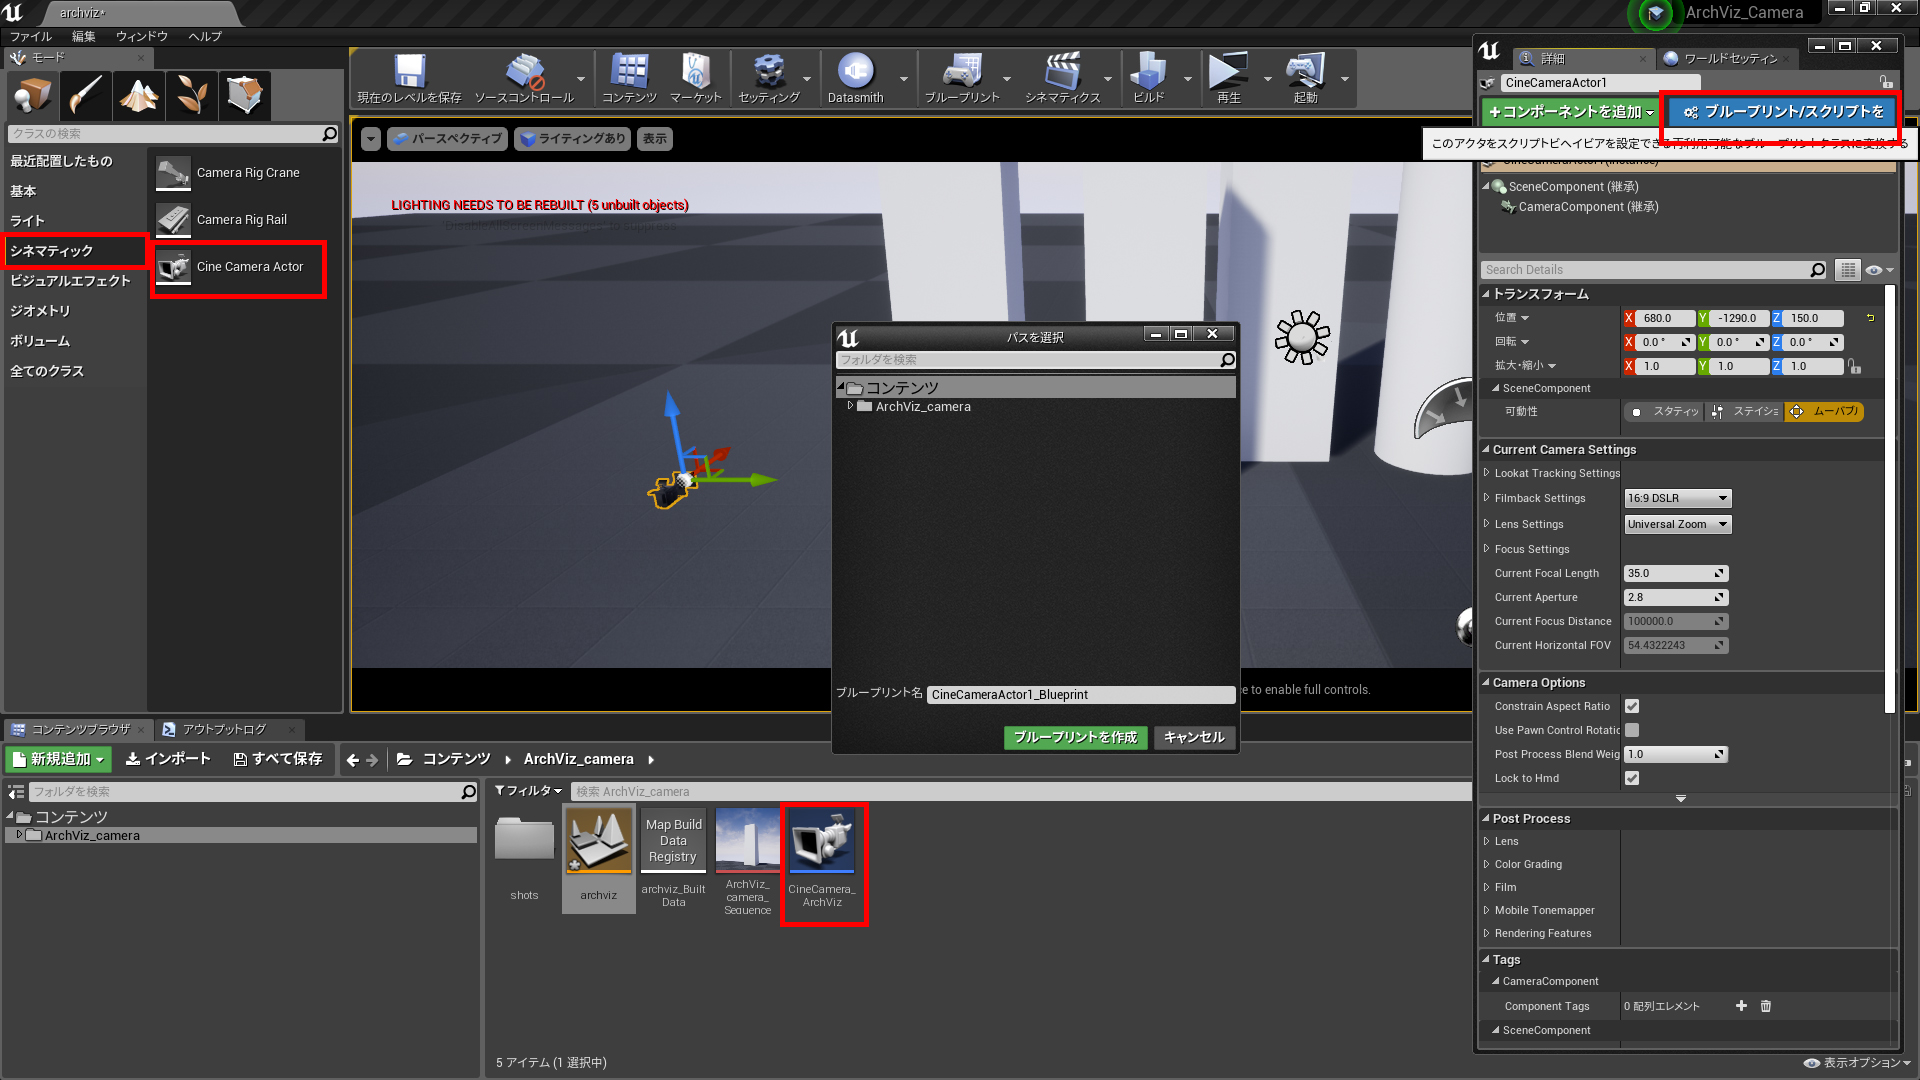Open the Filters (フィルタ) dropdown
1920x1080 pixels.
click(x=528, y=791)
